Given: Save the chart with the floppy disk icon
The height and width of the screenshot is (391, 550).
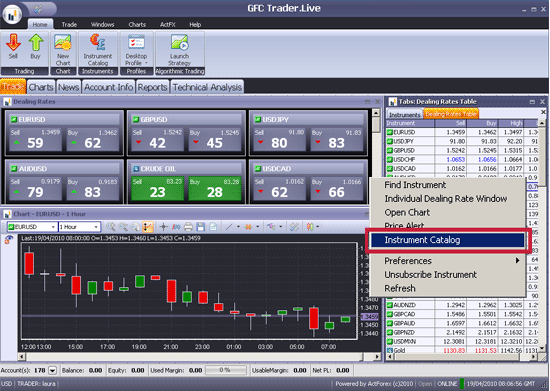Looking at the screenshot, I should pyautogui.click(x=201, y=227).
